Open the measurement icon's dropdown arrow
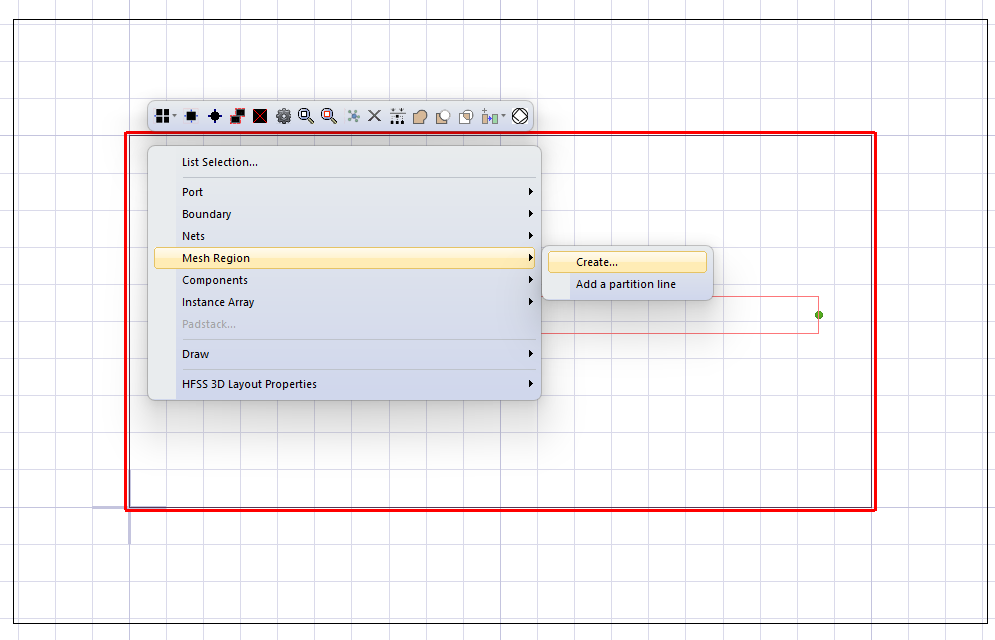The height and width of the screenshot is (640, 995). [503, 115]
